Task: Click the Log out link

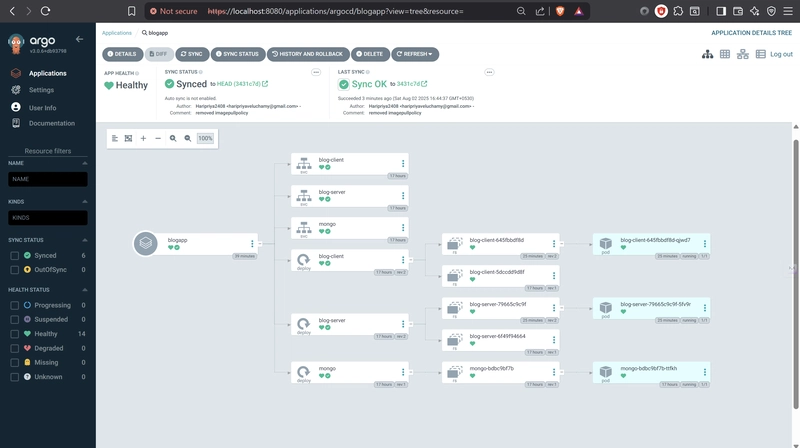Action: pyautogui.click(x=781, y=54)
